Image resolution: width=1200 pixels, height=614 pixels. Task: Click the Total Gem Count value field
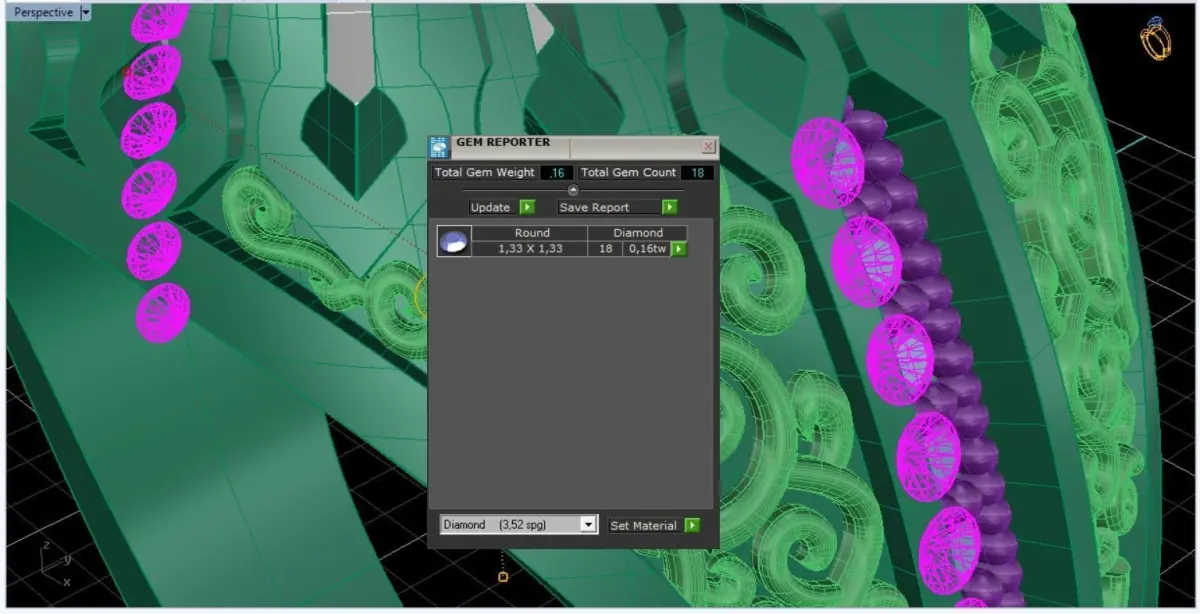[x=697, y=173]
